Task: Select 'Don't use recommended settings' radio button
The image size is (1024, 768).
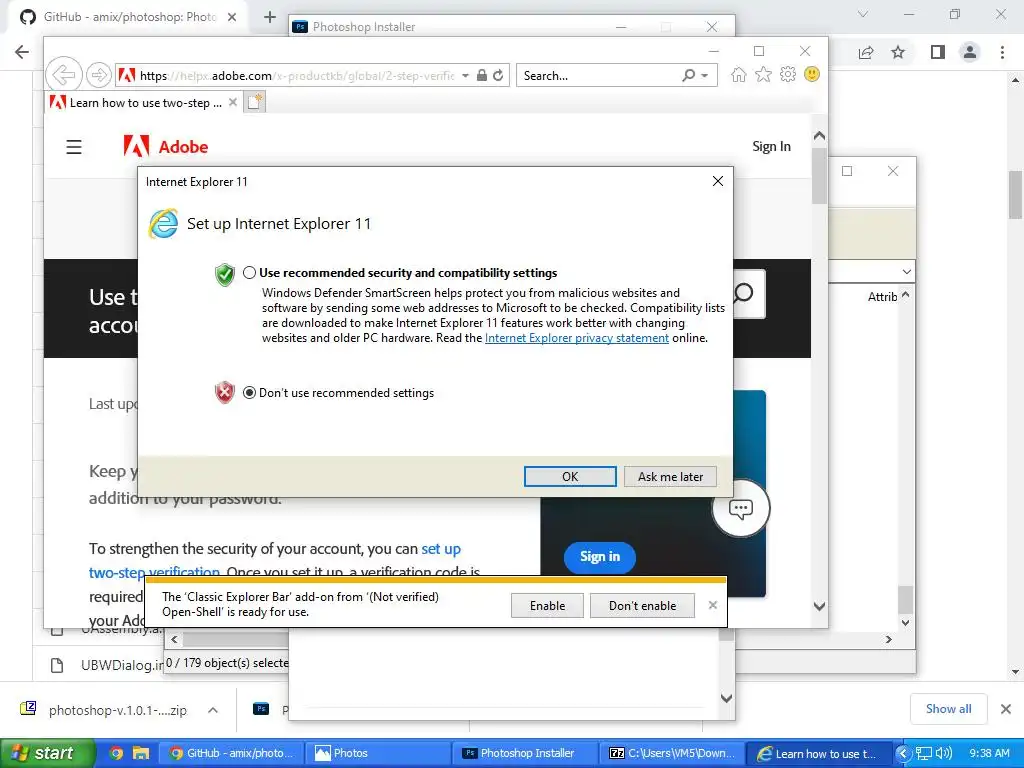Action: (249, 392)
